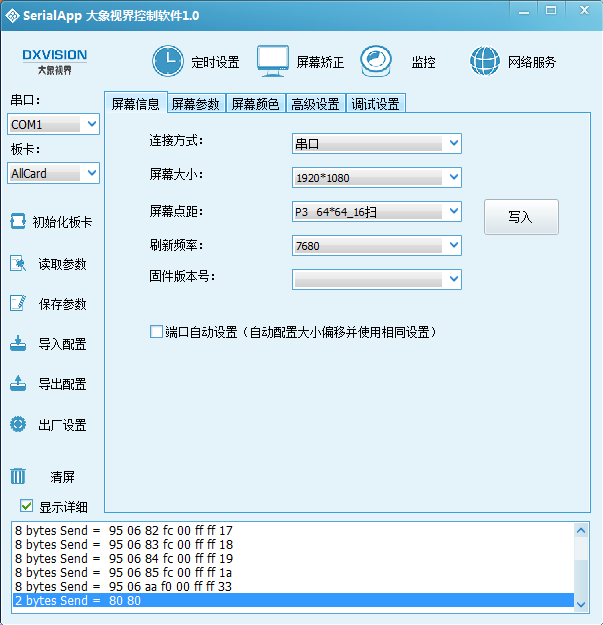The width and height of the screenshot is (603, 625).
Task: Click the DXVISION logo
Action: tap(55, 62)
